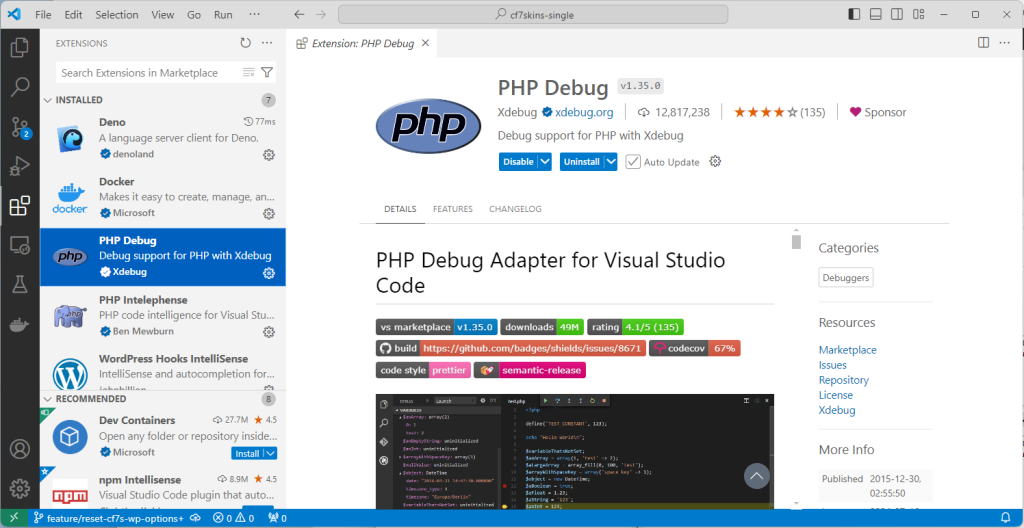Open the Repository resource link
Image resolution: width=1024 pixels, height=528 pixels.
[843, 380]
